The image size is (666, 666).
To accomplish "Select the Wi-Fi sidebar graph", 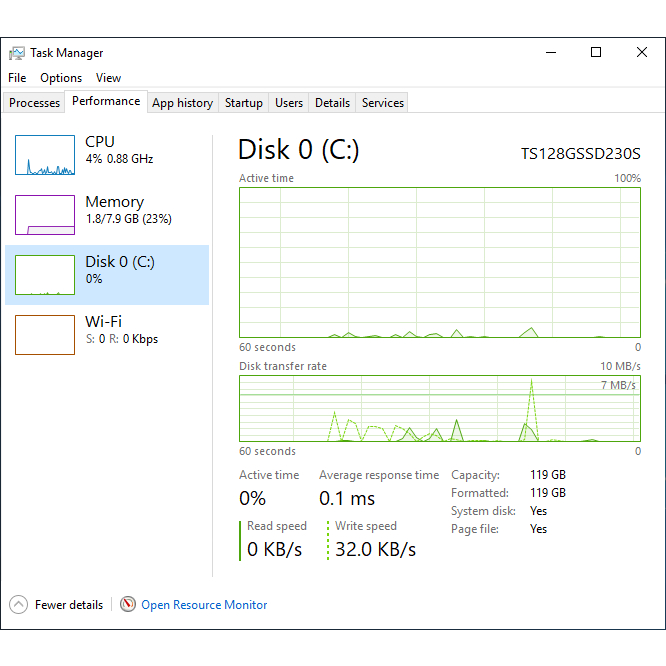I will (45, 335).
